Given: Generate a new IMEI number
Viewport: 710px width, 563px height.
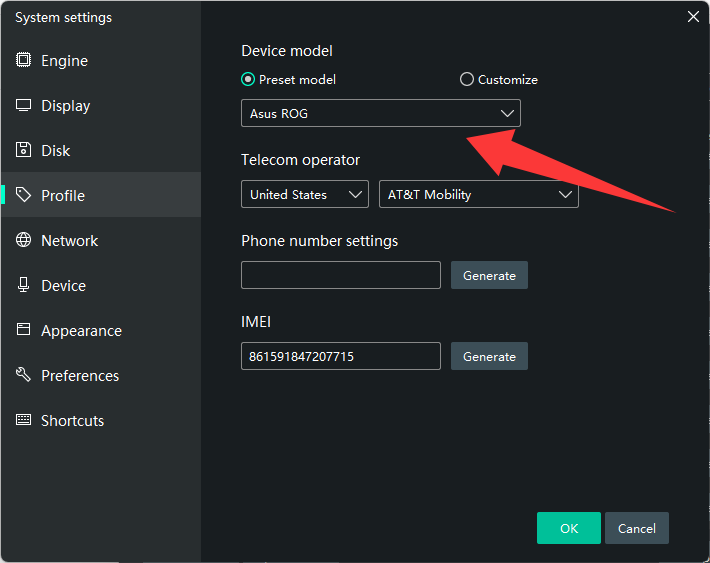Looking at the screenshot, I should coord(489,356).
